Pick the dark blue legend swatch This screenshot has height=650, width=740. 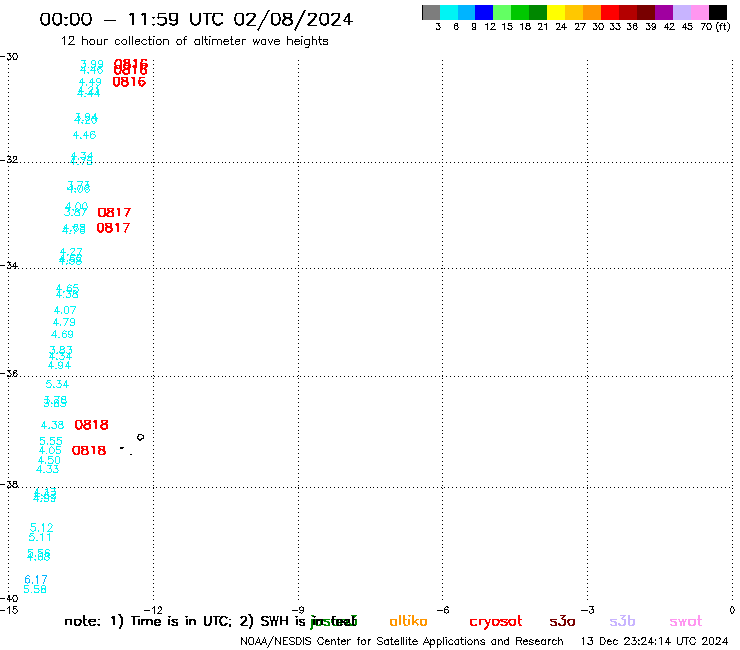click(484, 12)
